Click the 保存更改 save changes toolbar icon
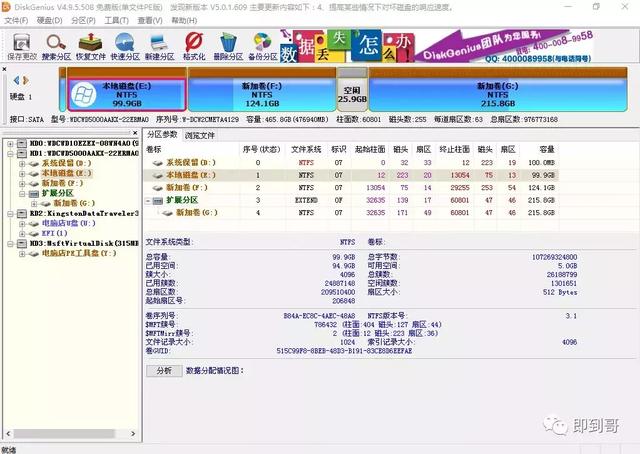The image size is (640, 454). point(22,47)
